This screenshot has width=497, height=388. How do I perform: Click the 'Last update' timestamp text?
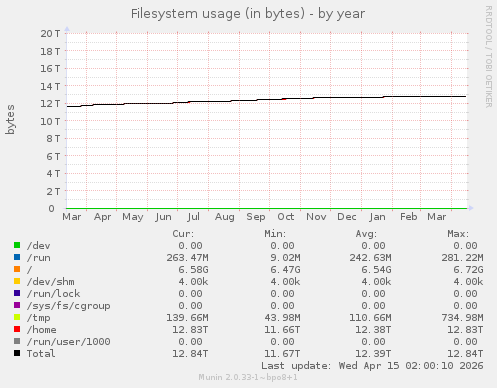click(372, 366)
